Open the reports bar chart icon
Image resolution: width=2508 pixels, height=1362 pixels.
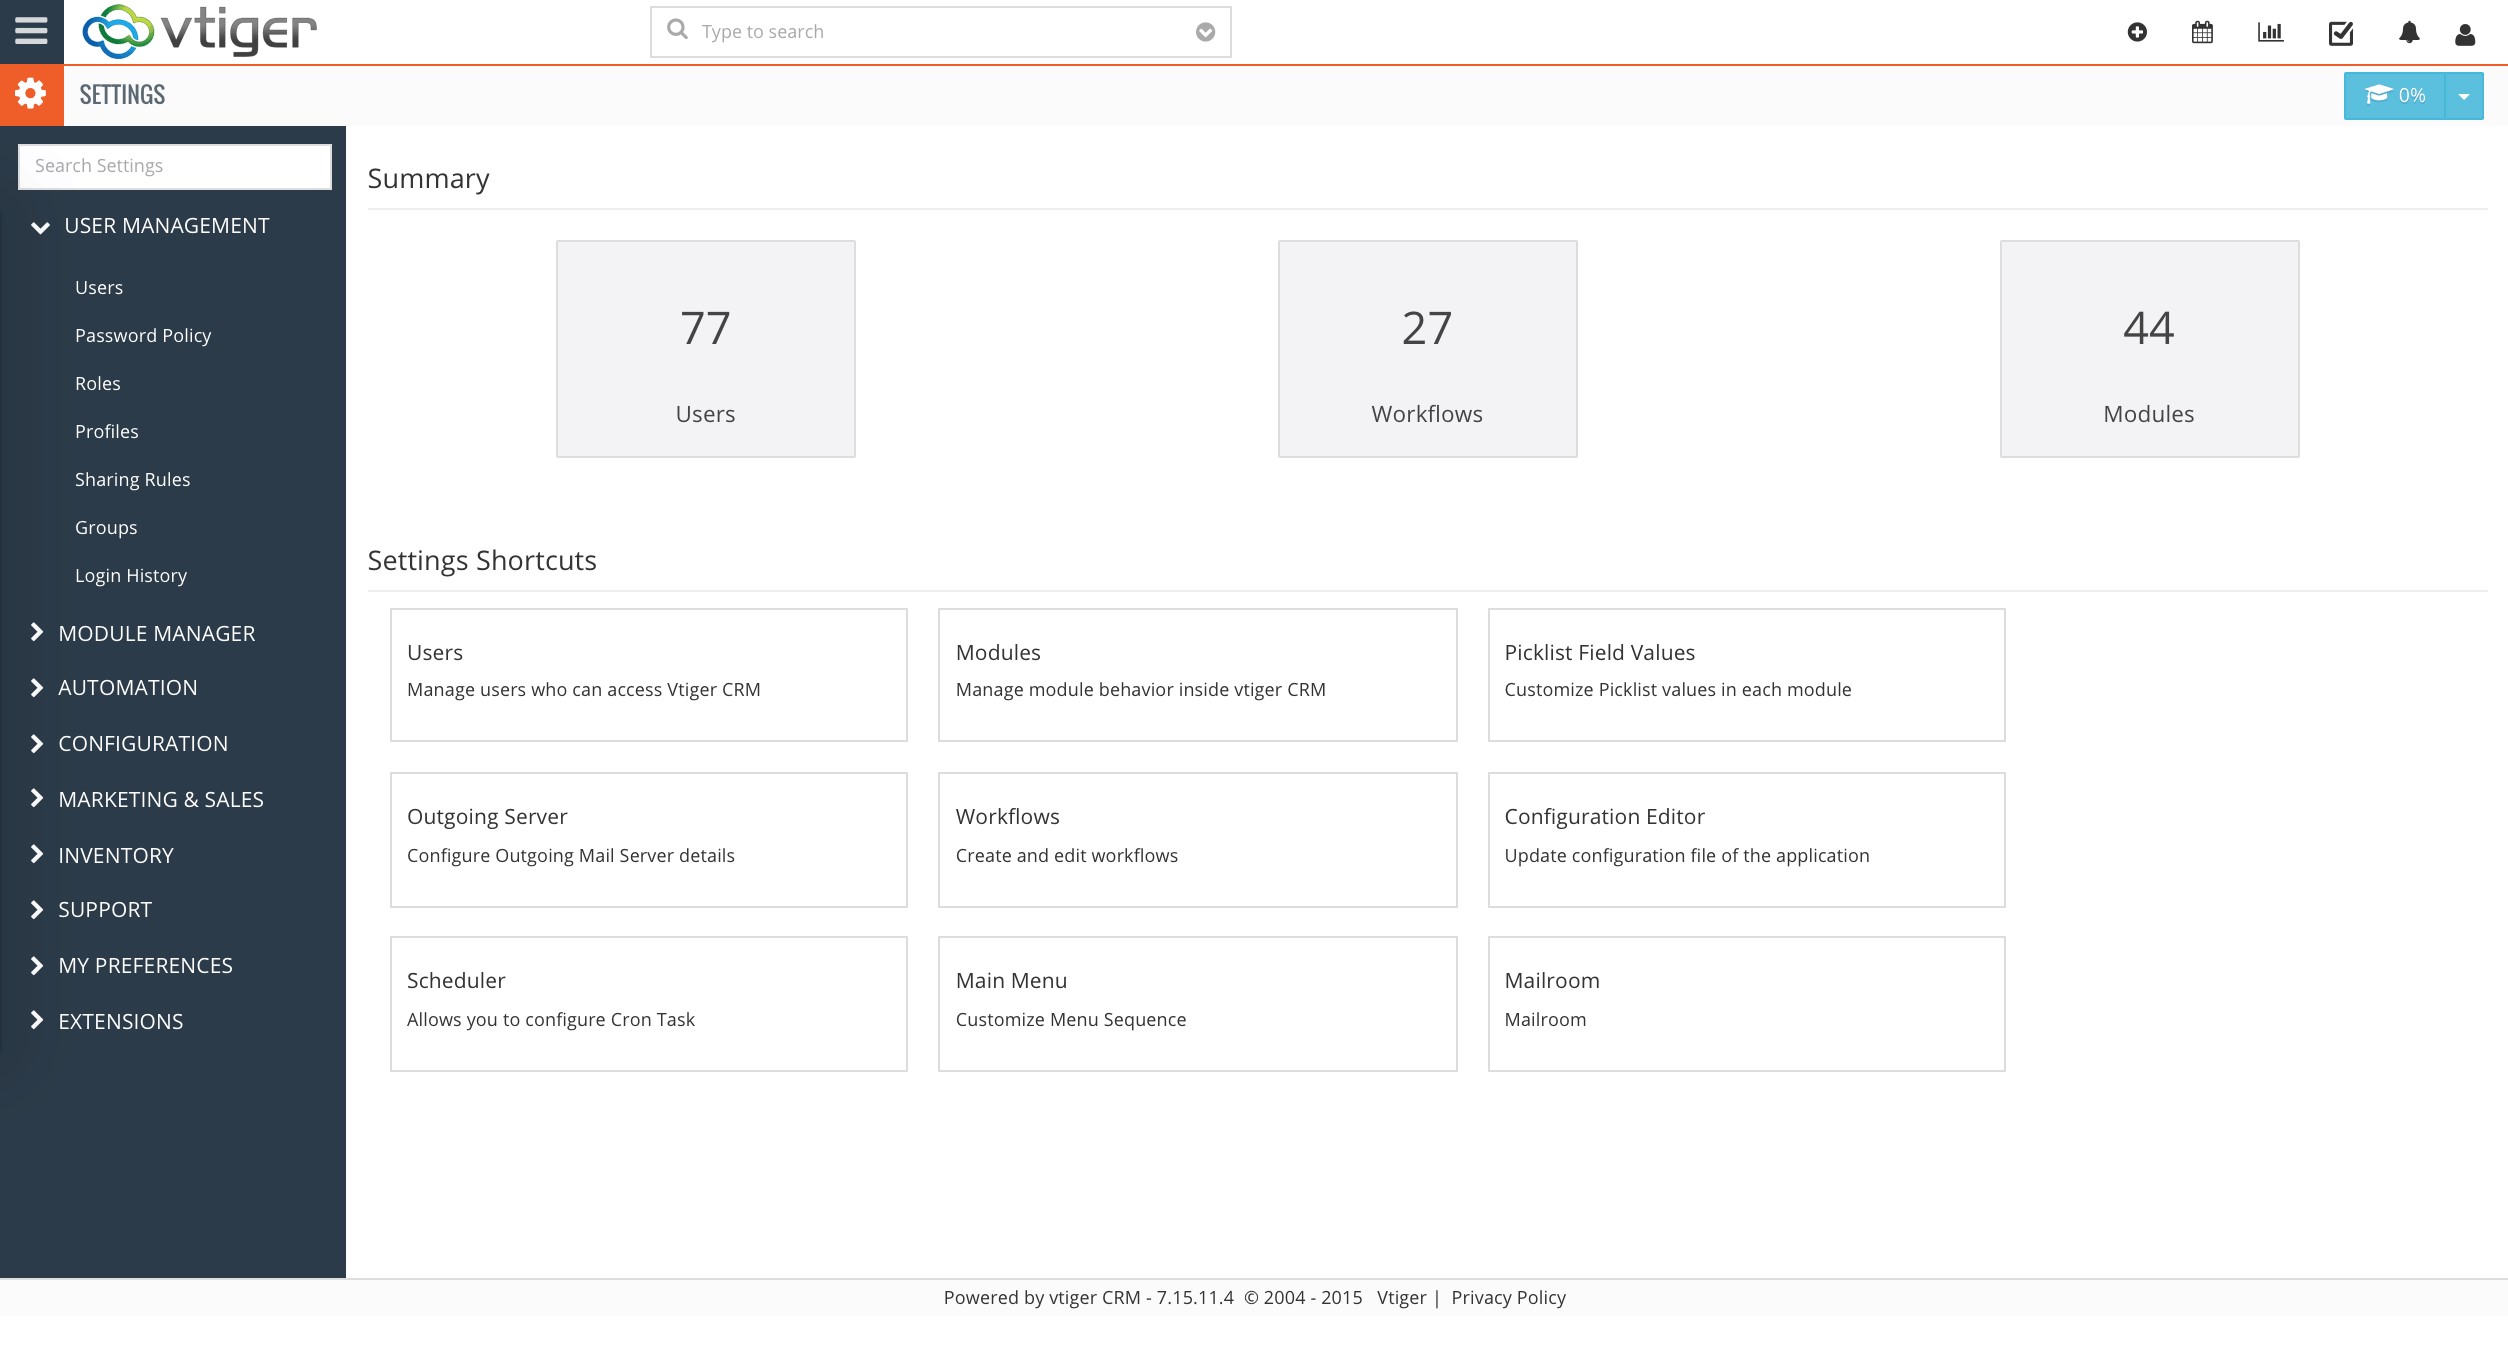2270,31
